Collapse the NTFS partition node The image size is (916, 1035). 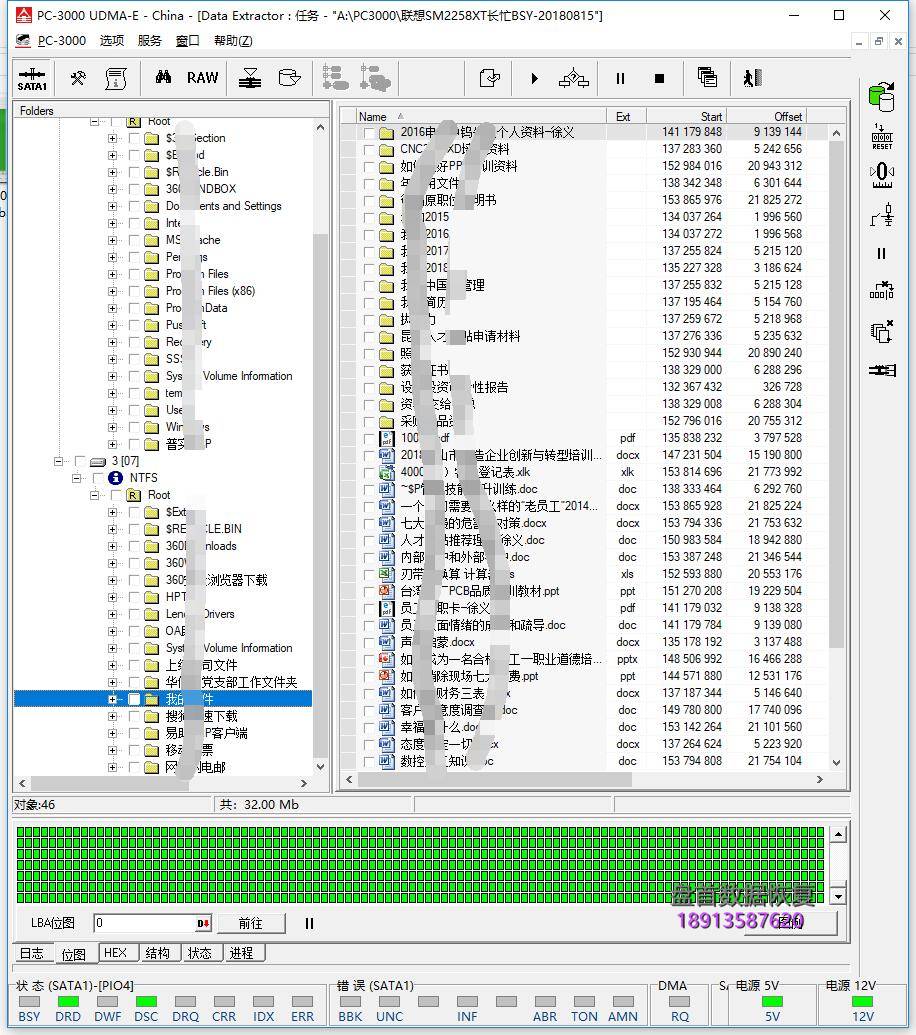77,478
